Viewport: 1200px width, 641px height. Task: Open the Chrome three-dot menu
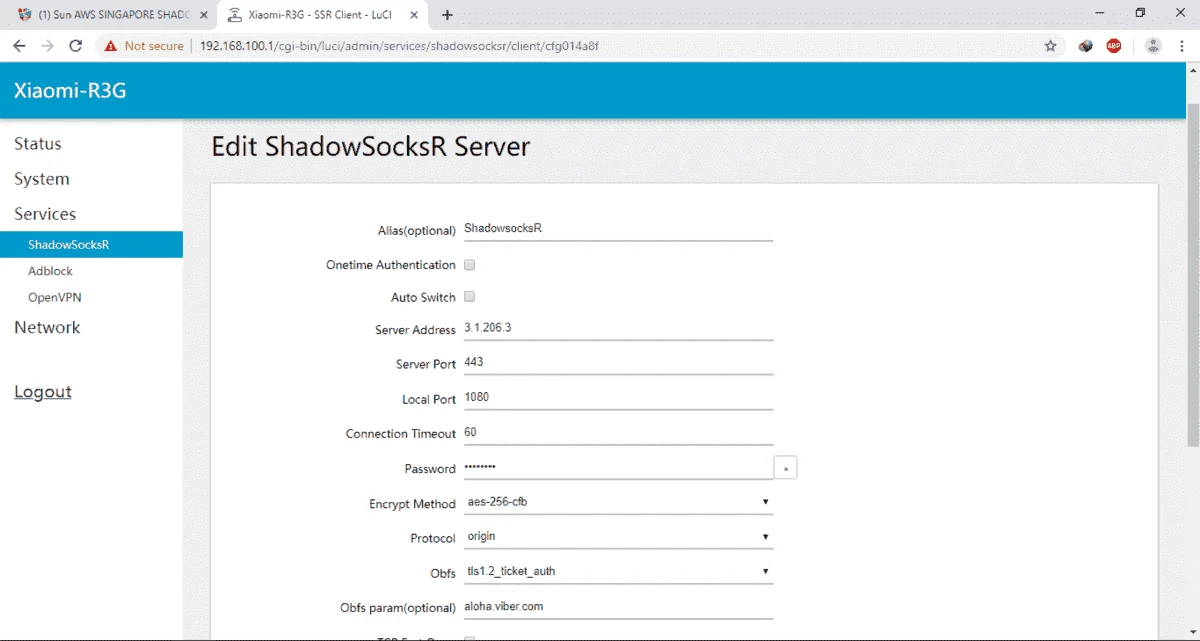pyautogui.click(x=1183, y=46)
